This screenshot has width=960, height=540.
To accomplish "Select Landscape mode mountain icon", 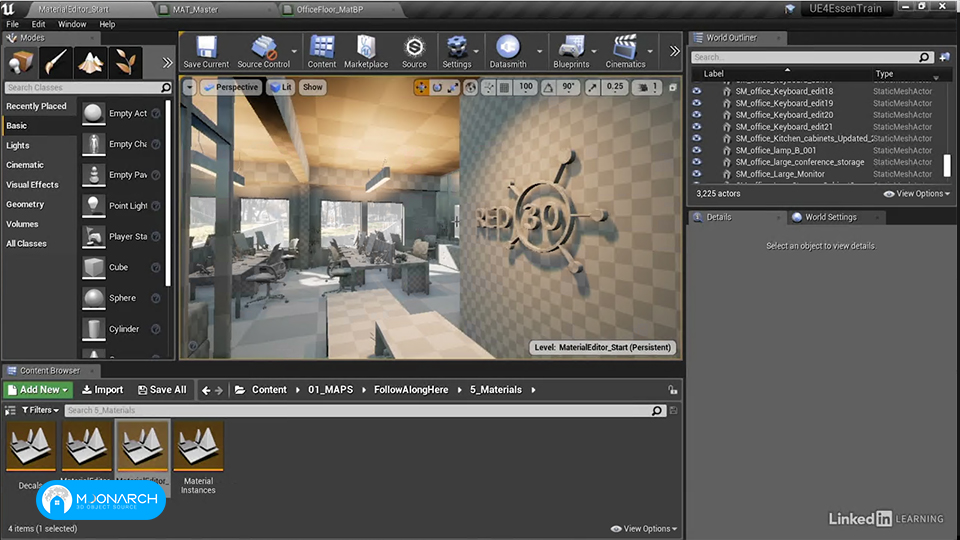I will [x=91, y=62].
